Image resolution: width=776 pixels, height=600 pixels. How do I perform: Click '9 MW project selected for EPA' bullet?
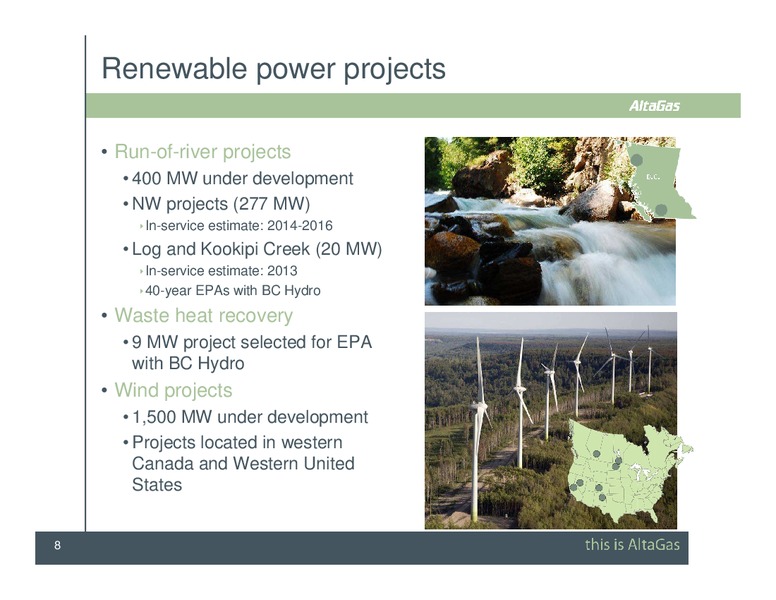click(x=252, y=352)
